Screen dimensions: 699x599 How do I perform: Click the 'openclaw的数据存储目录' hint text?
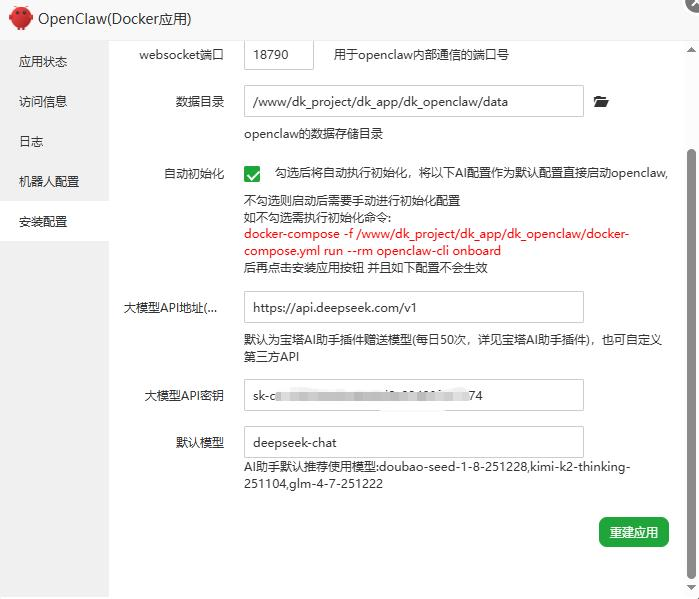click(x=313, y=134)
